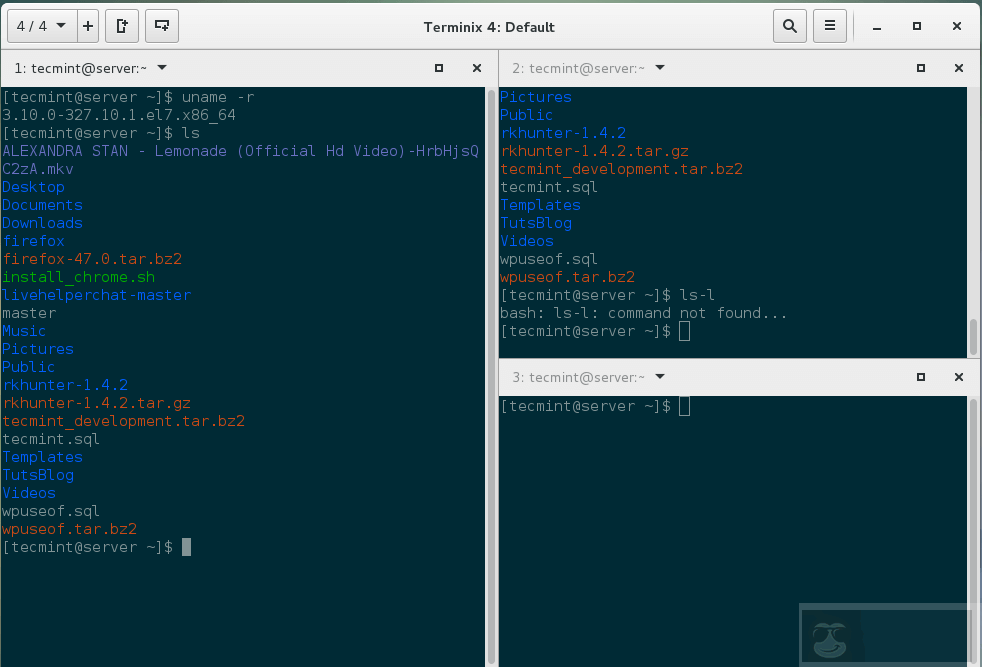This screenshot has height=667, width=982.
Task: Expand terminal 2 title dropdown arrow
Action: pyautogui.click(x=659, y=68)
